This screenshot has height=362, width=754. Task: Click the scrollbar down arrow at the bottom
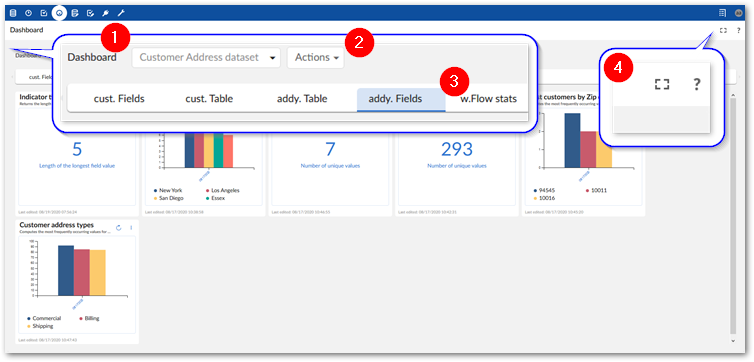733,341
